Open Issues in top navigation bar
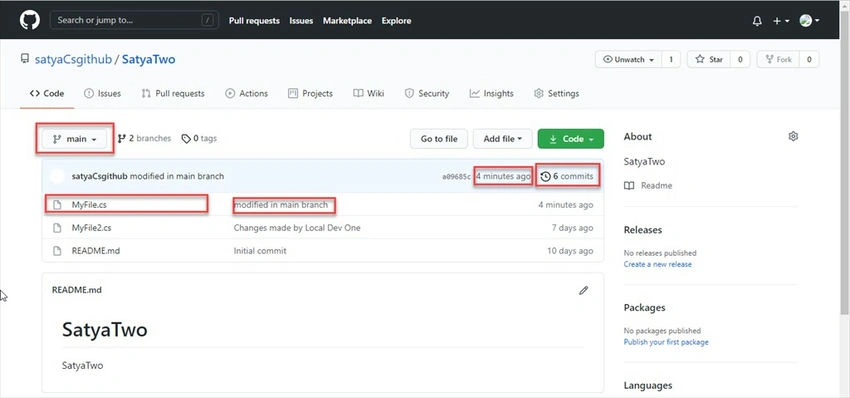Viewport: 850px width, 398px height. pyautogui.click(x=301, y=21)
